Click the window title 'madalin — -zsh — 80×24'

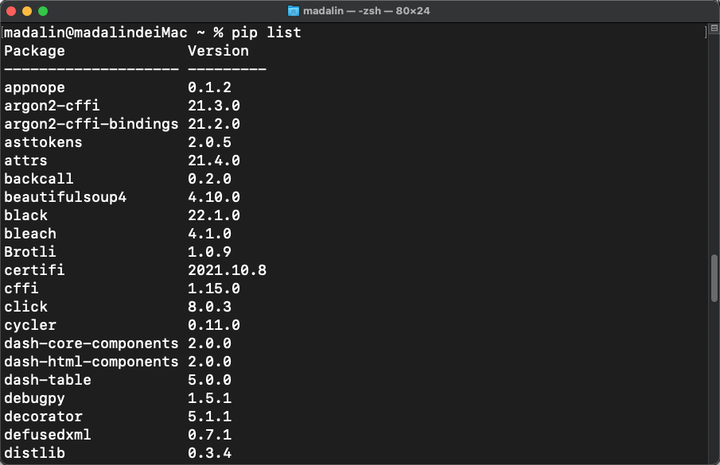click(x=366, y=11)
